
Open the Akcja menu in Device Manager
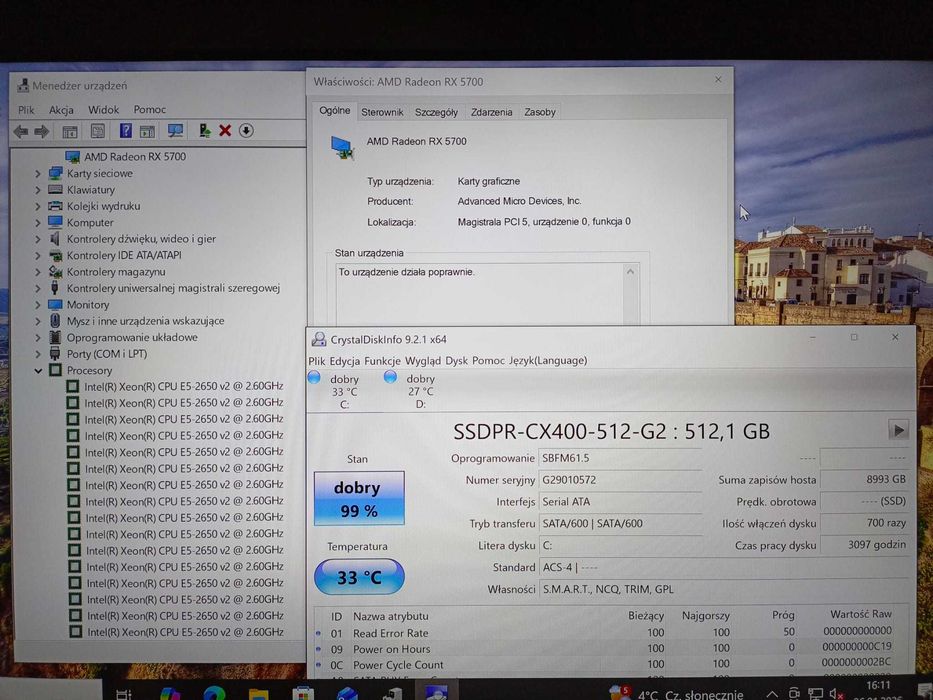[x=61, y=110]
